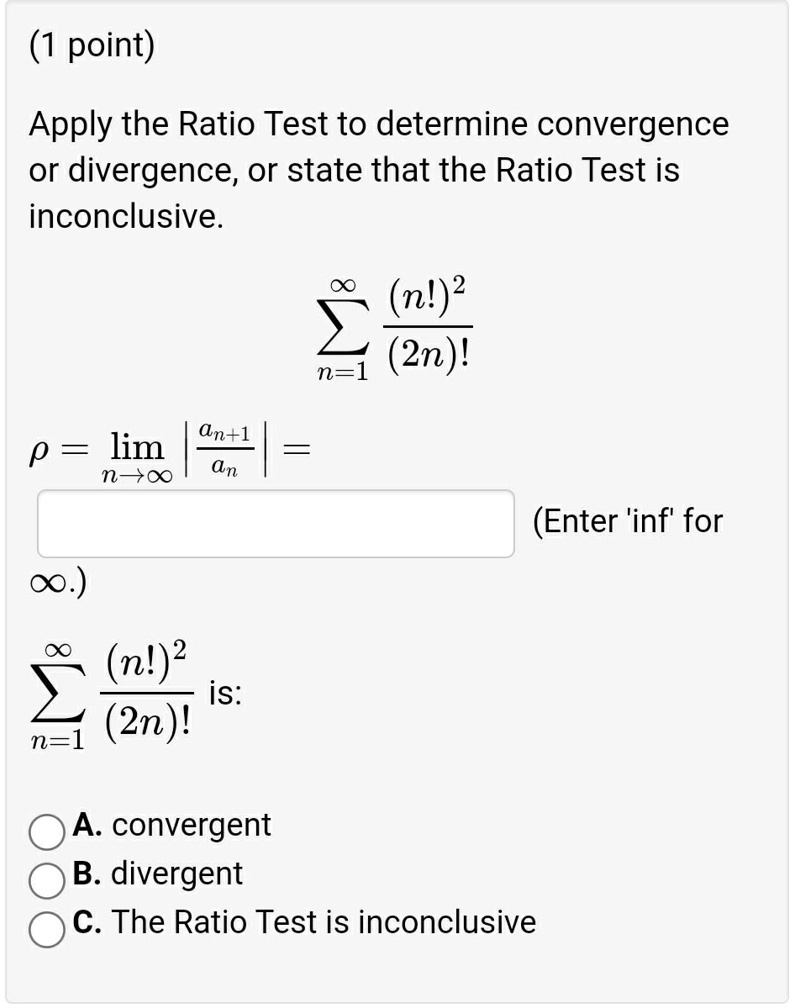
Task: Click the label text 'C. The Ratio Test is inconclusive'
Action: [x=304, y=923]
